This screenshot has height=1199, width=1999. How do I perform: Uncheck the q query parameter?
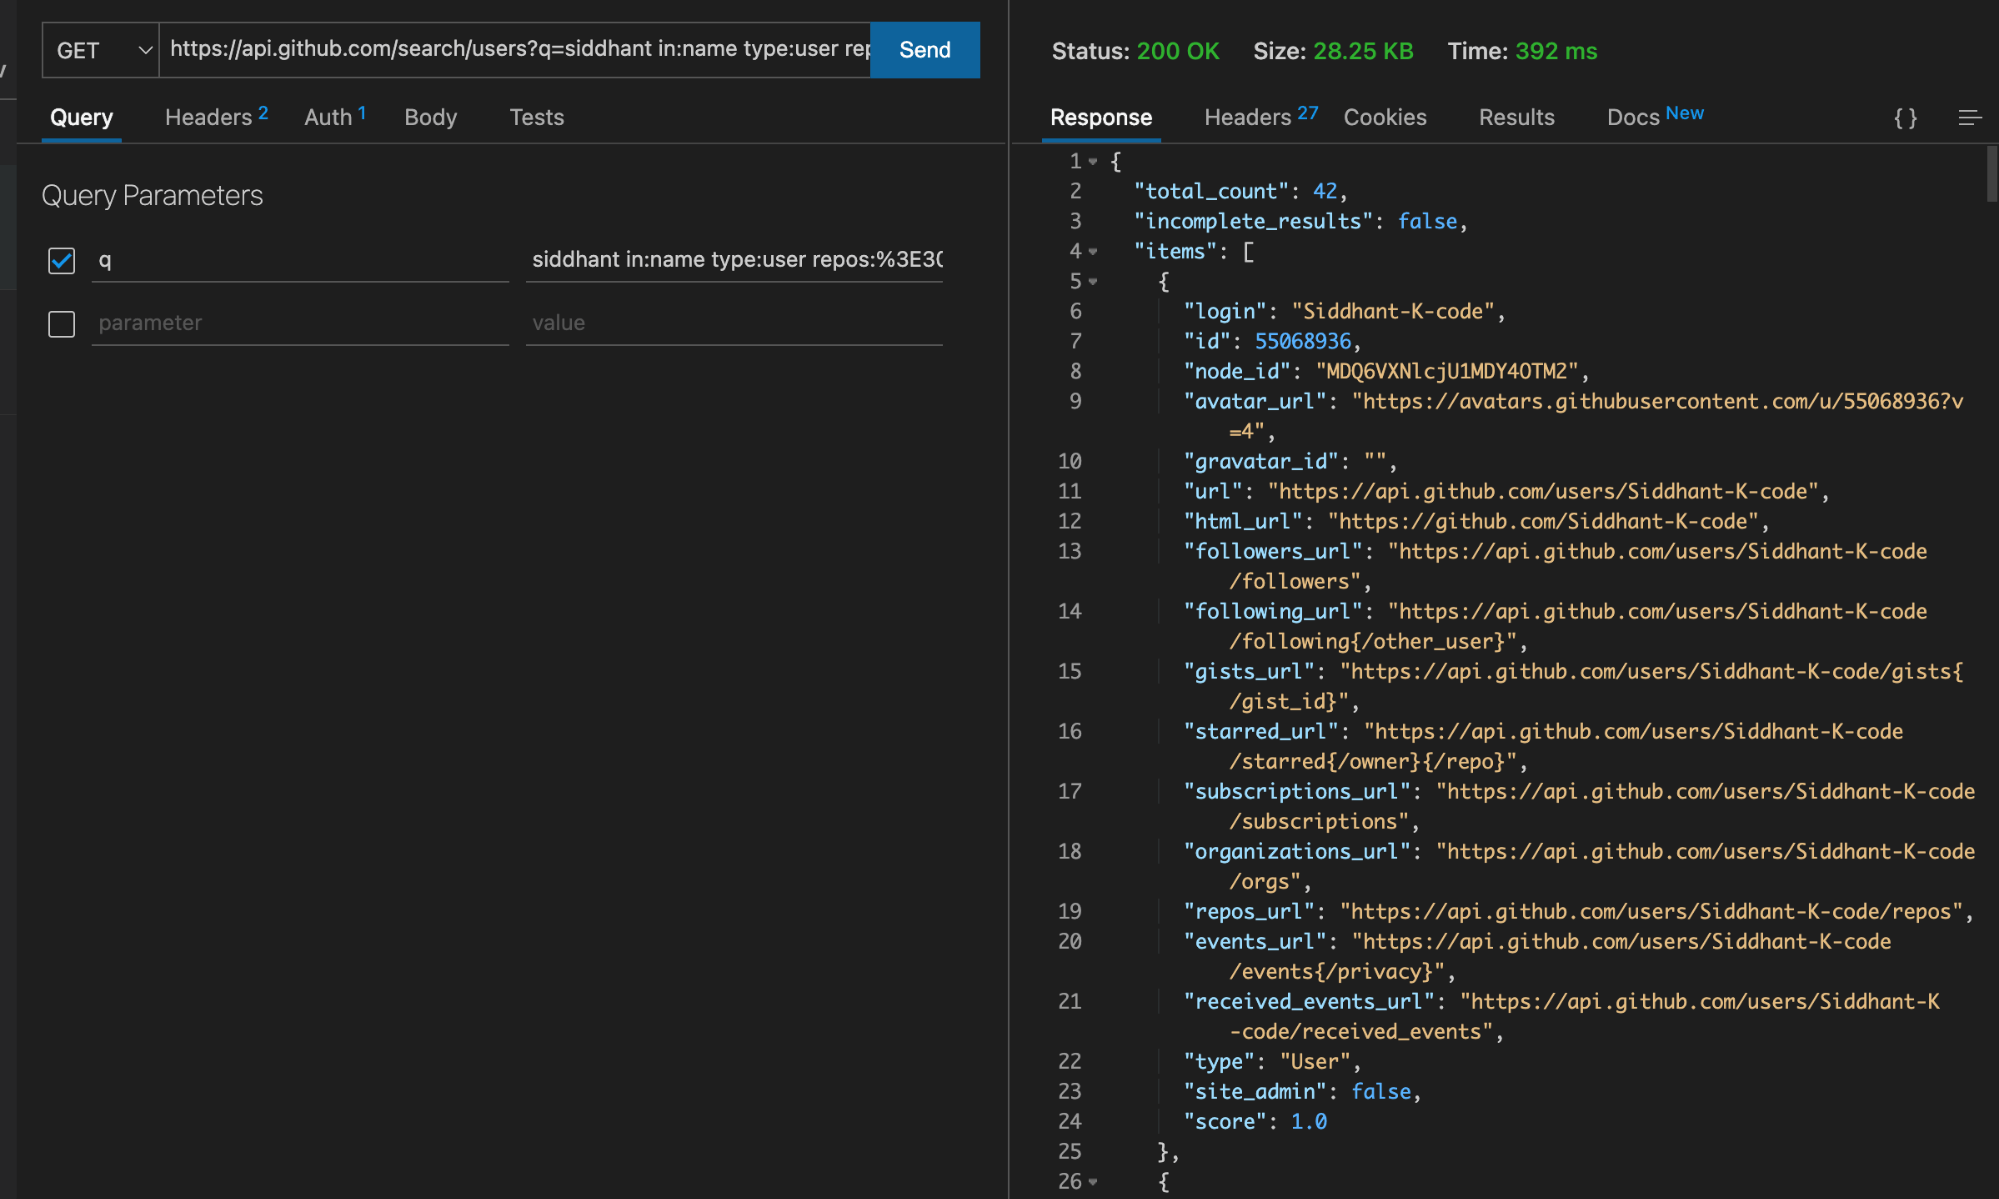(61, 261)
